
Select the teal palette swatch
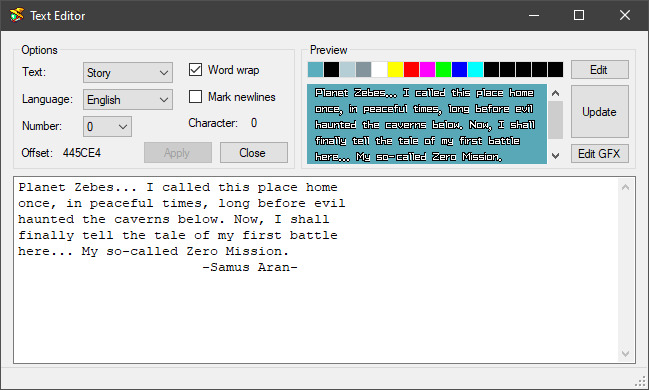(315, 70)
